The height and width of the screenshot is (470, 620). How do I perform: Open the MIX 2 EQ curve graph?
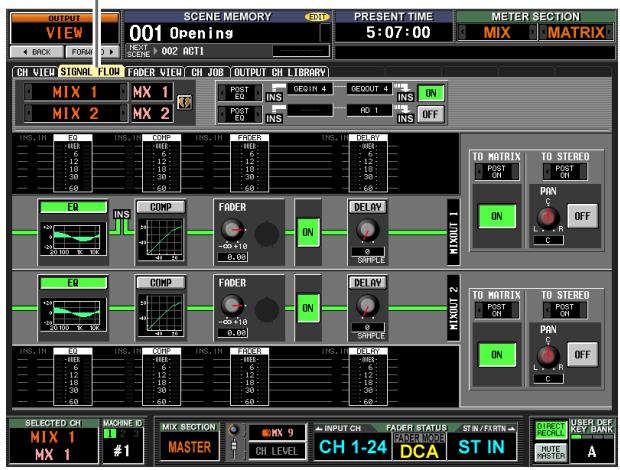click(x=73, y=315)
